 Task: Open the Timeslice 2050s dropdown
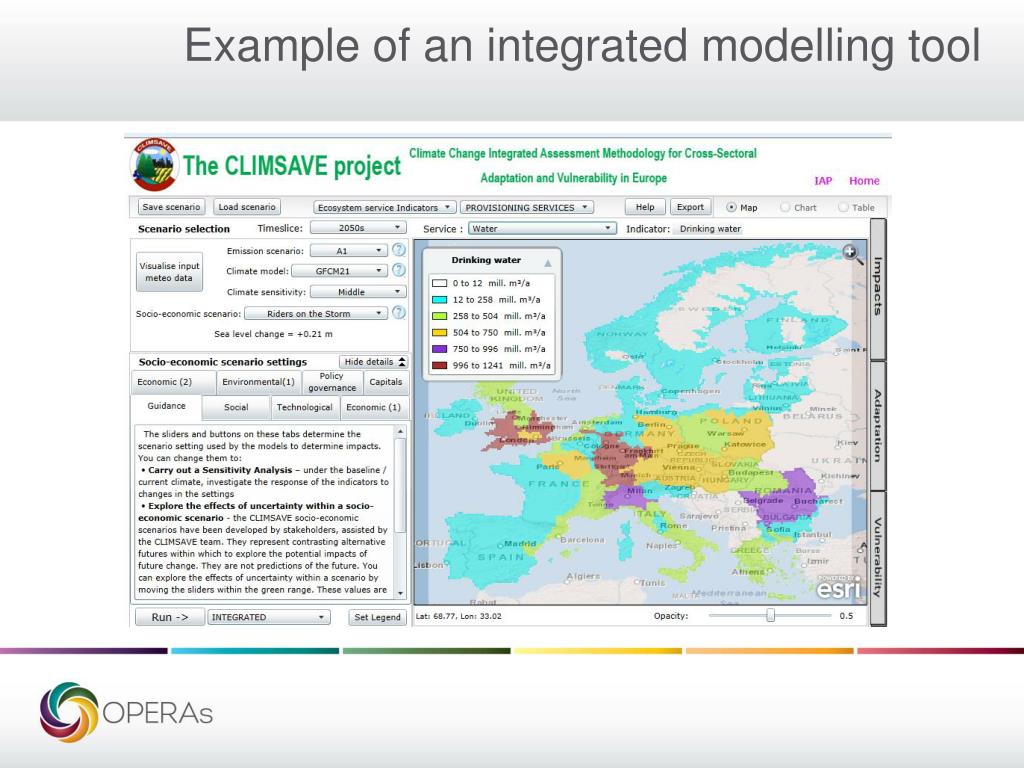click(x=358, y=228)
